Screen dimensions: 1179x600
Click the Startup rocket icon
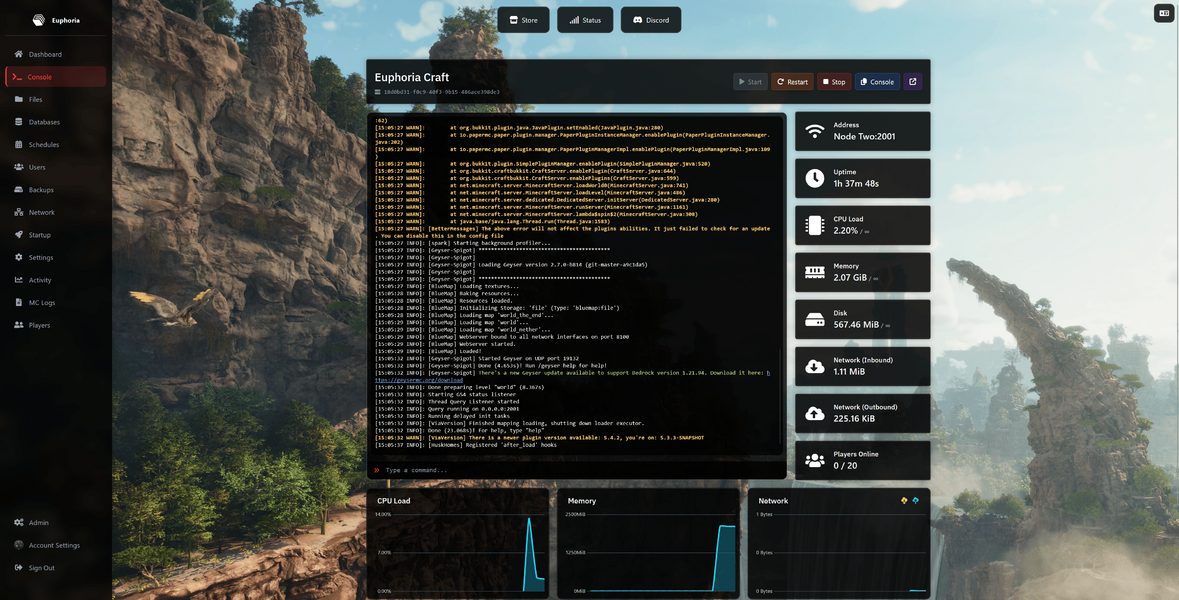tap(19, 235)
